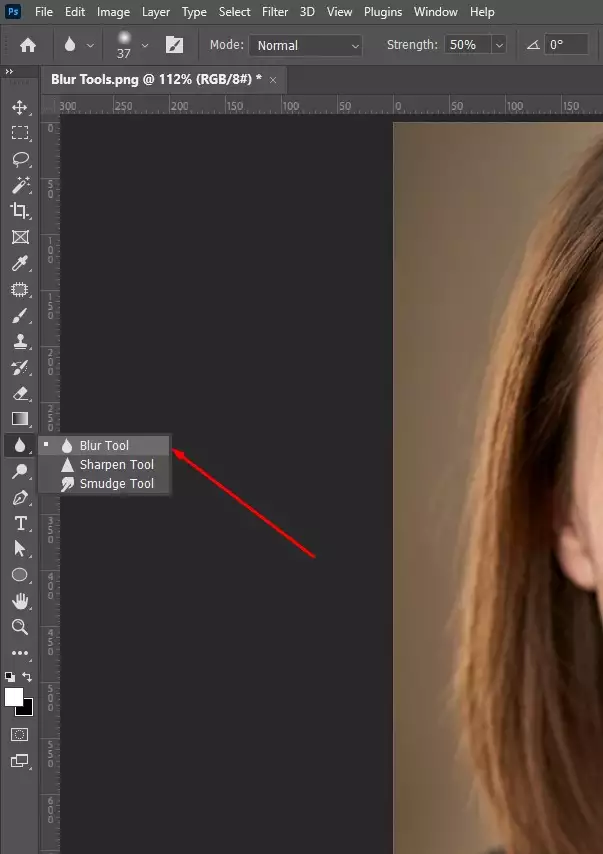
Task: Select the Path Selection tool
Action: click(20, 548)
